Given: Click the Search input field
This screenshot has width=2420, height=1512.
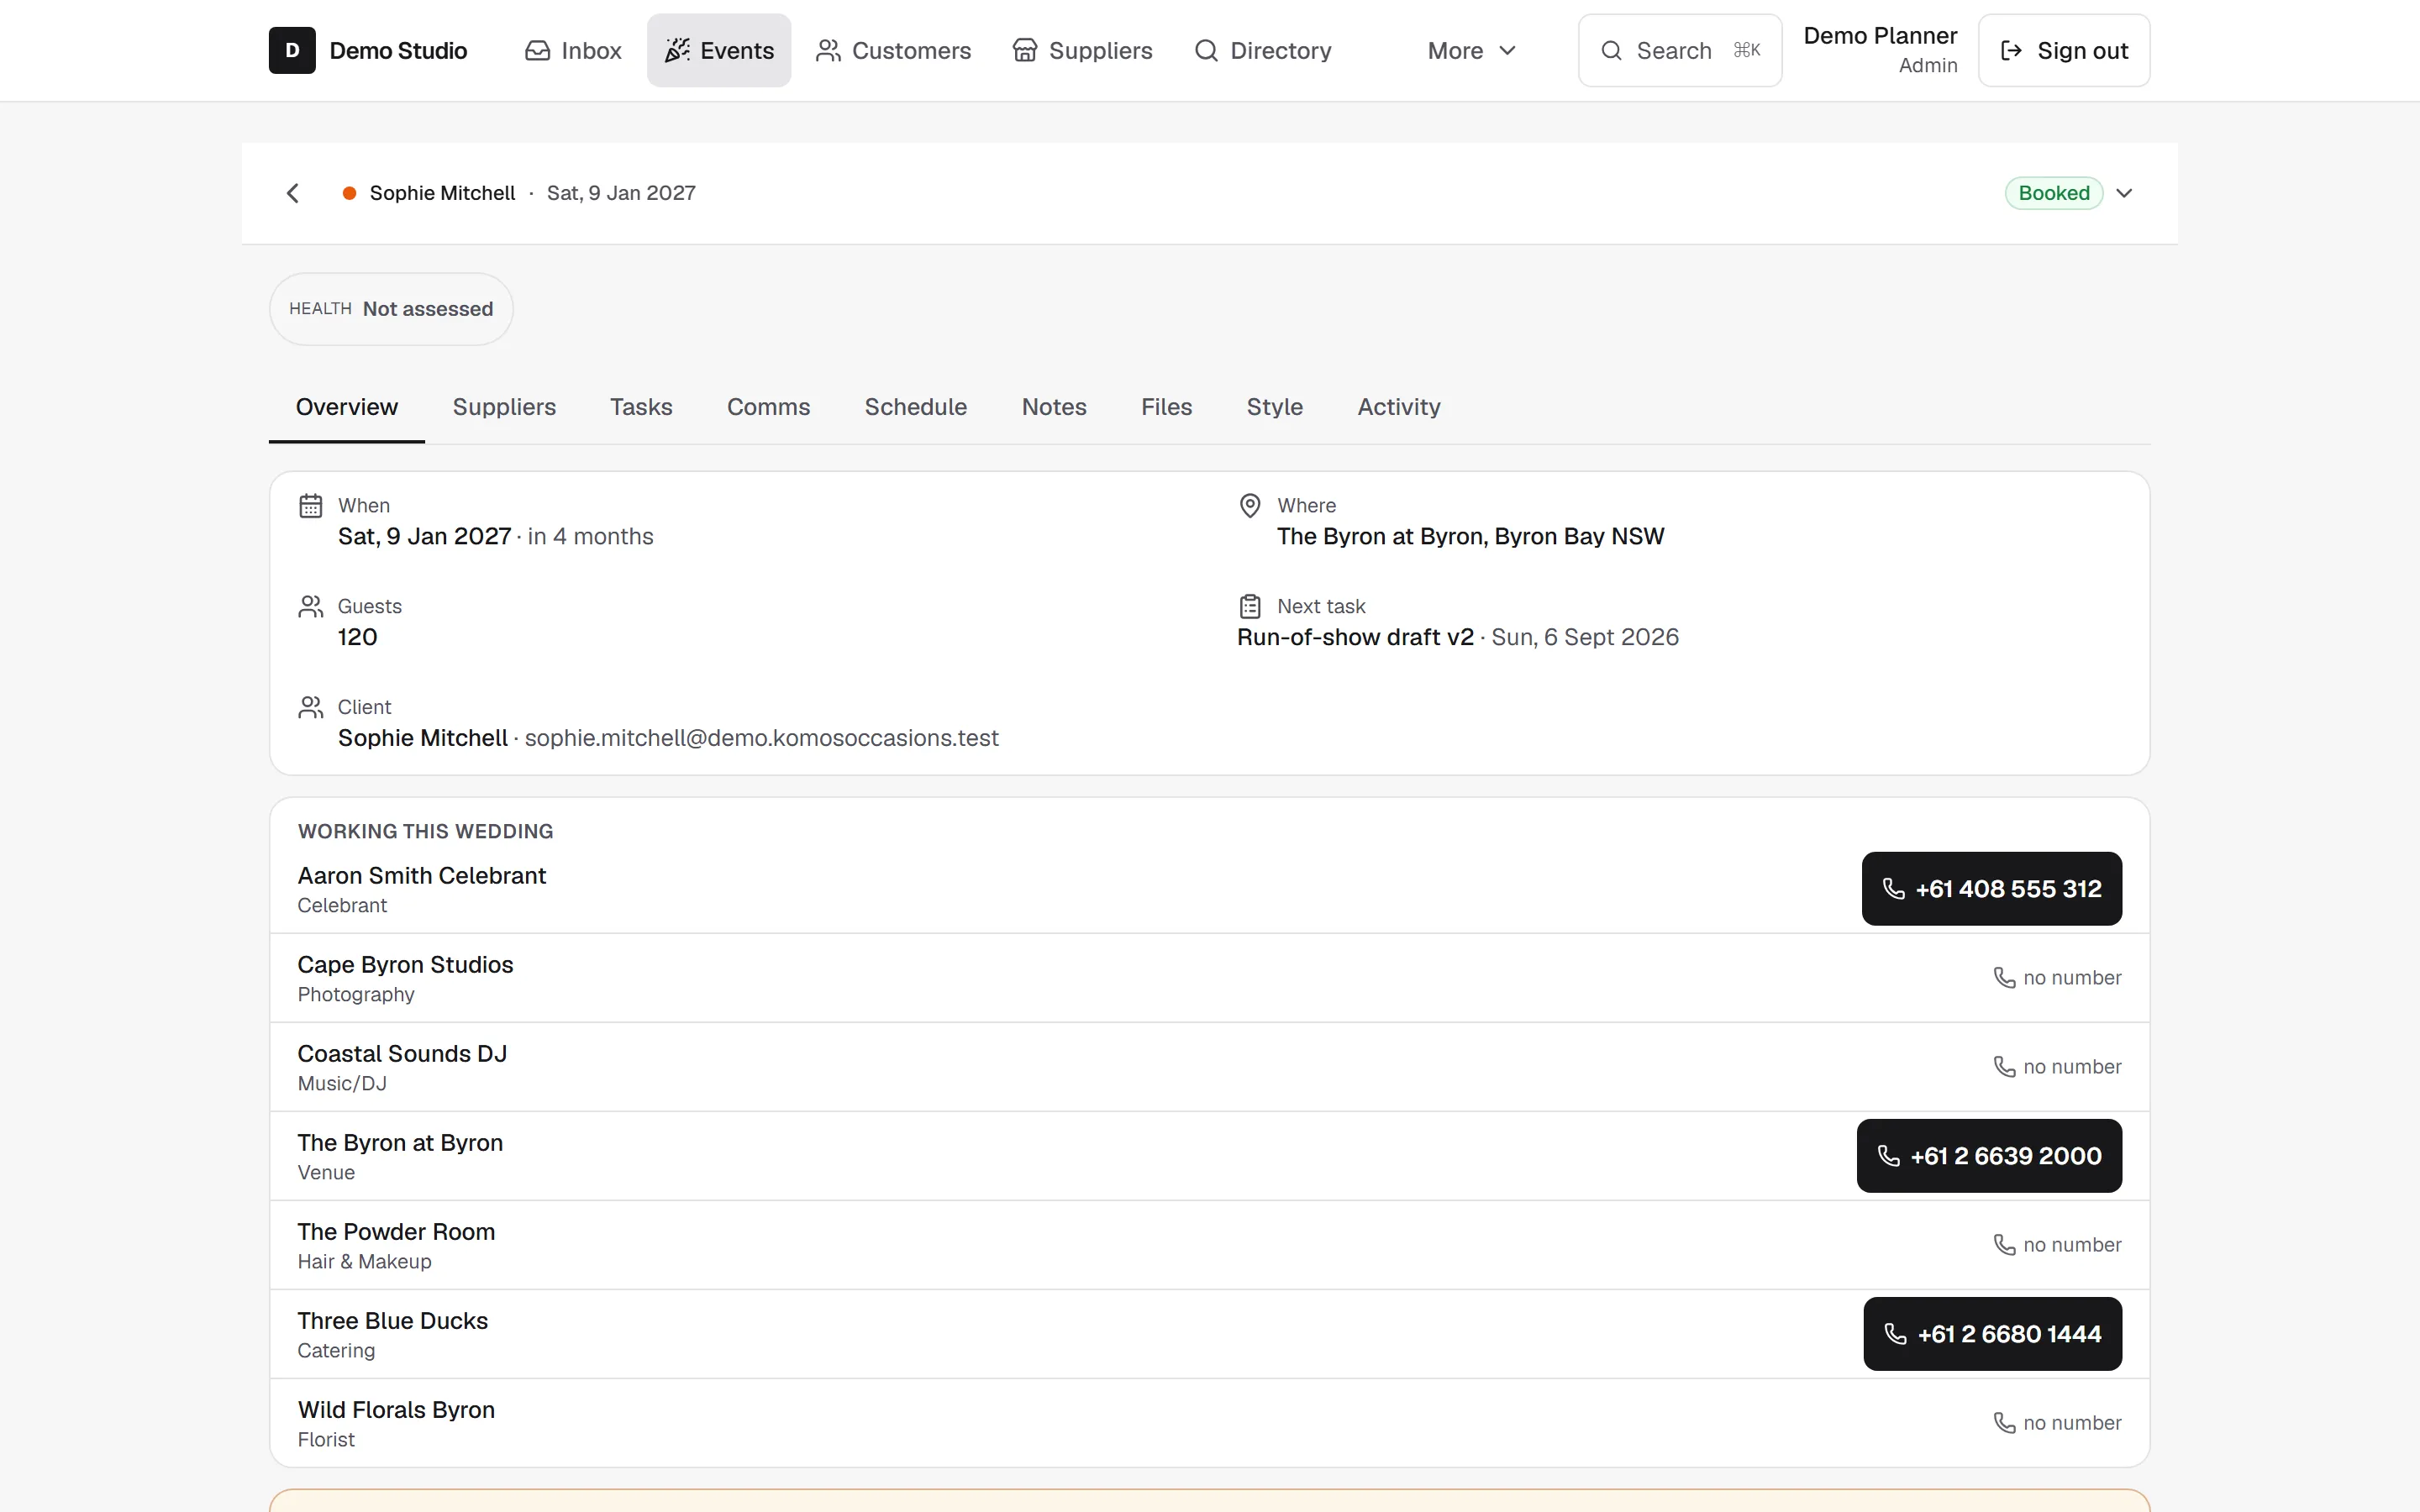Looking at the screenshot, I should (x=1680, y=51).
